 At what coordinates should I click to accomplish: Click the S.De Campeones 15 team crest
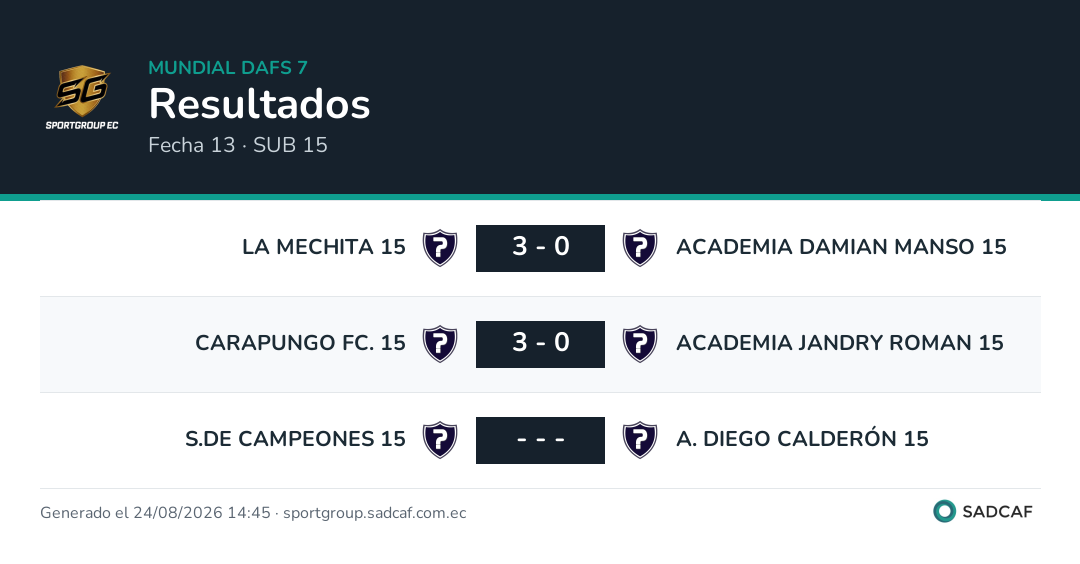tap(440, 440)
